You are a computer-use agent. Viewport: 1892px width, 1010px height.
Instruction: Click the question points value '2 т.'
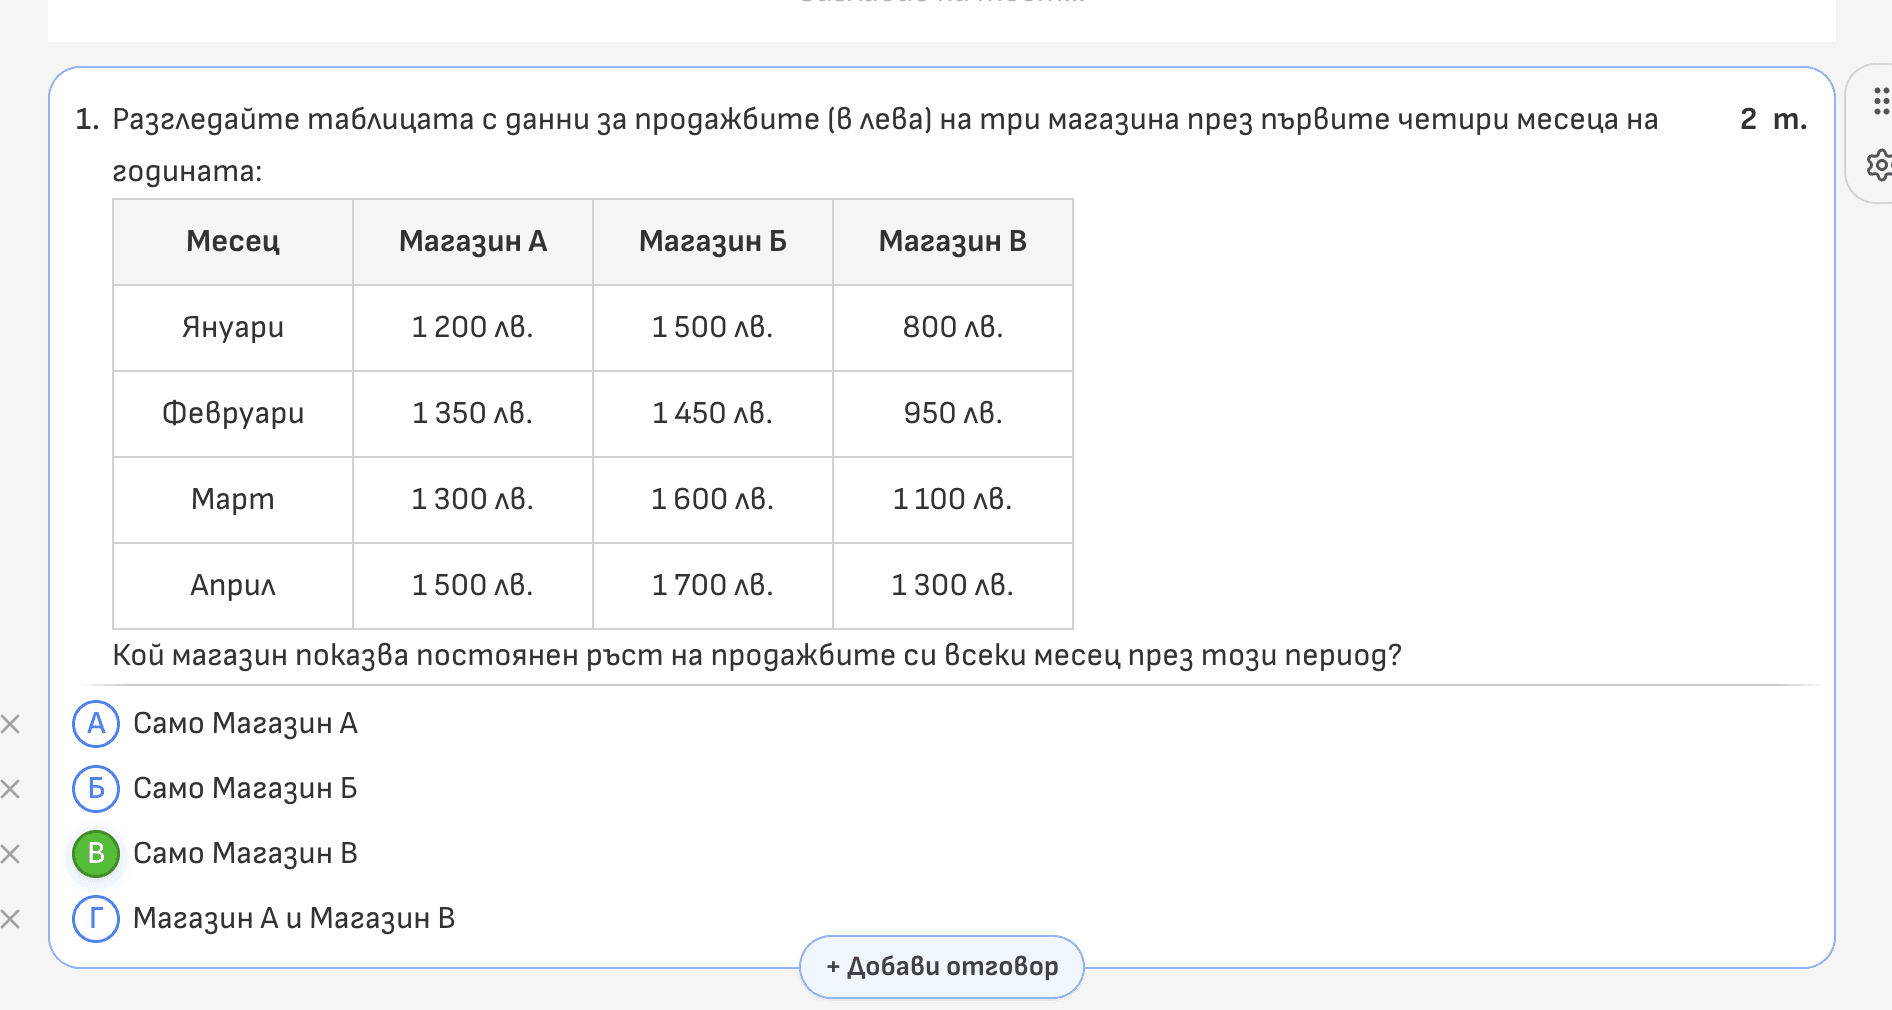point(1773,120)
